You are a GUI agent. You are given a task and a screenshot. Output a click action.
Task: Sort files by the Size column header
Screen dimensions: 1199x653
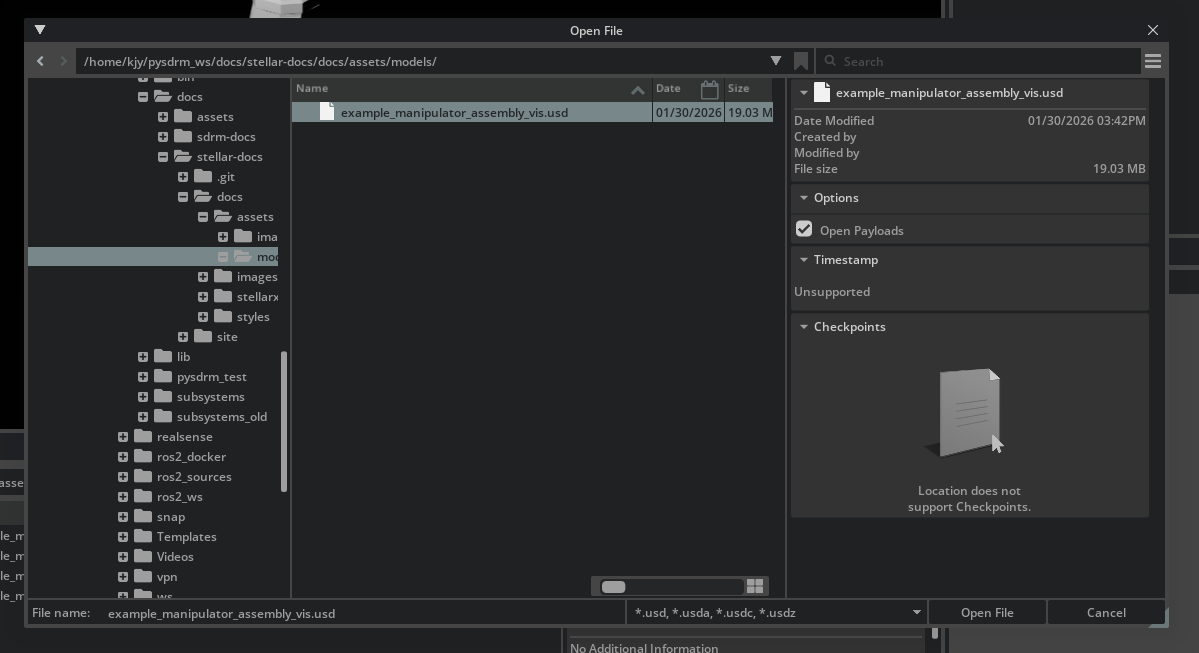click(747, 89)
